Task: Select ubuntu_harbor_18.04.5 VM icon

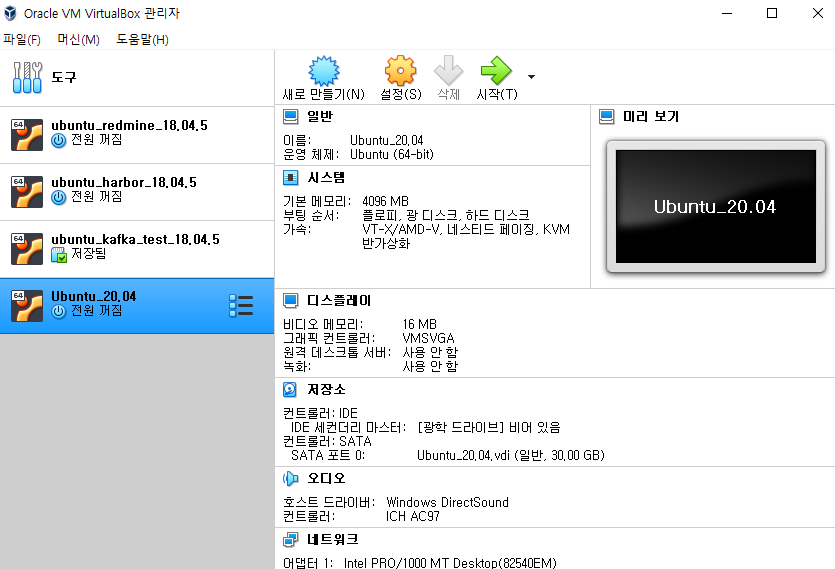Action: 27,192
